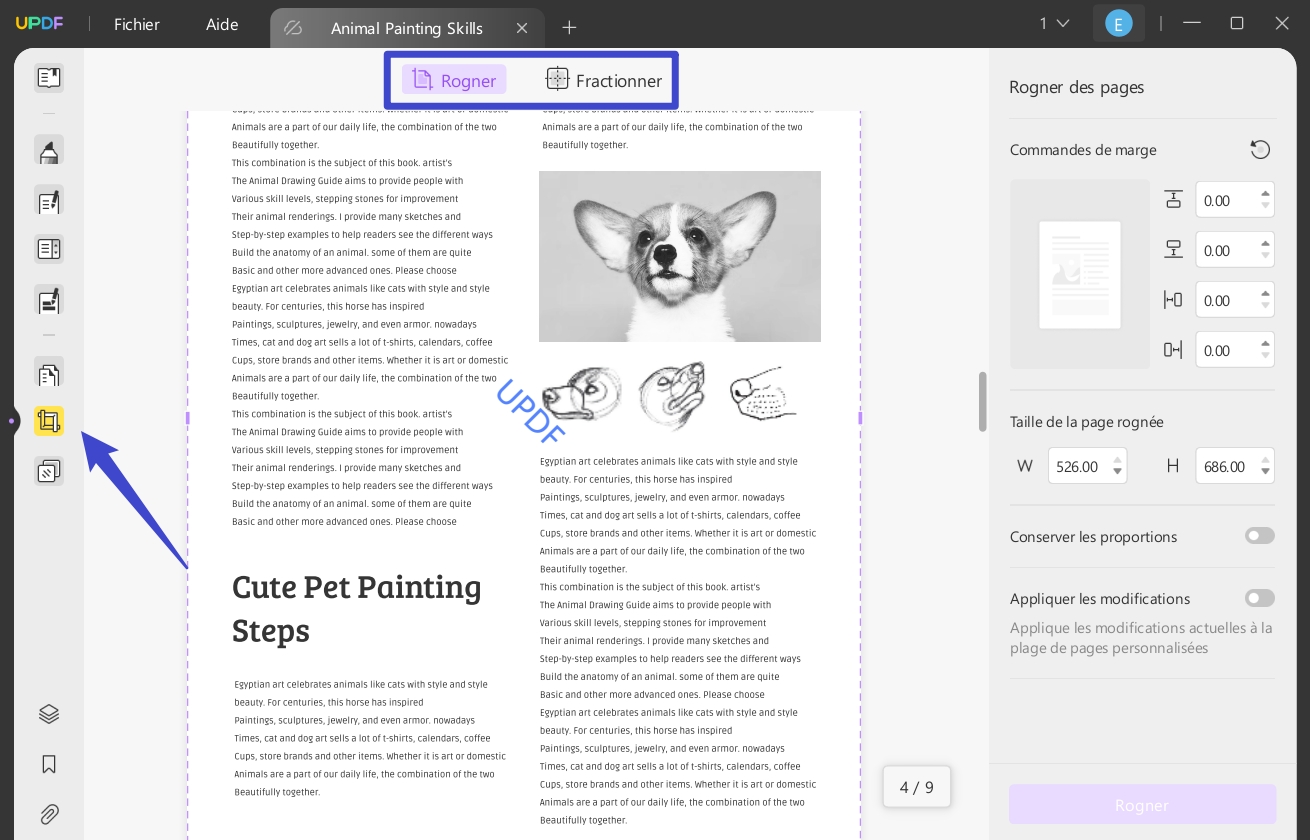Open the Organize Pages tool
Image resolution: width=1310 pixels, height=840 pixels.
(x=49, y=374)
